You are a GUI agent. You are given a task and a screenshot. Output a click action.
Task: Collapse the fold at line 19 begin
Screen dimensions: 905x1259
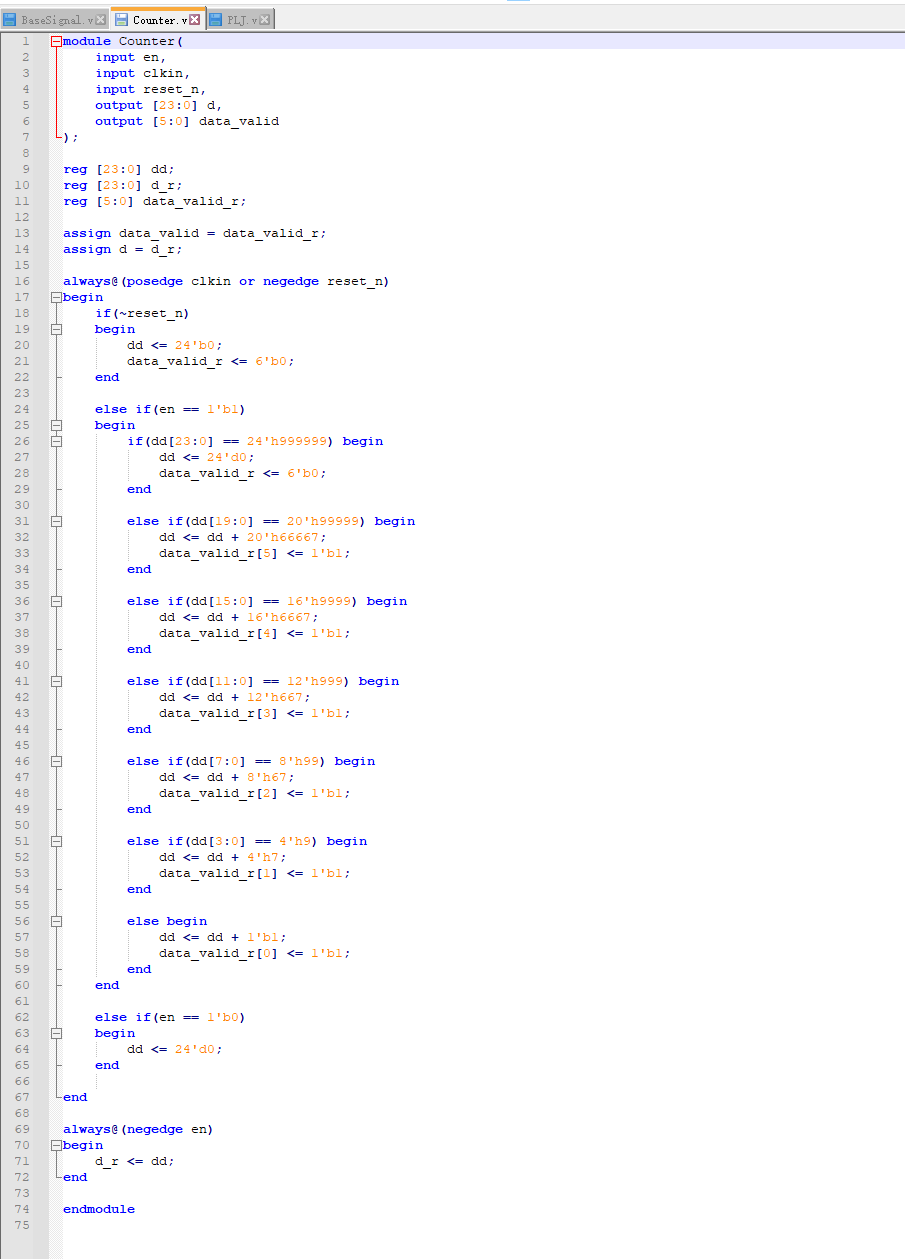pos(56,329)
